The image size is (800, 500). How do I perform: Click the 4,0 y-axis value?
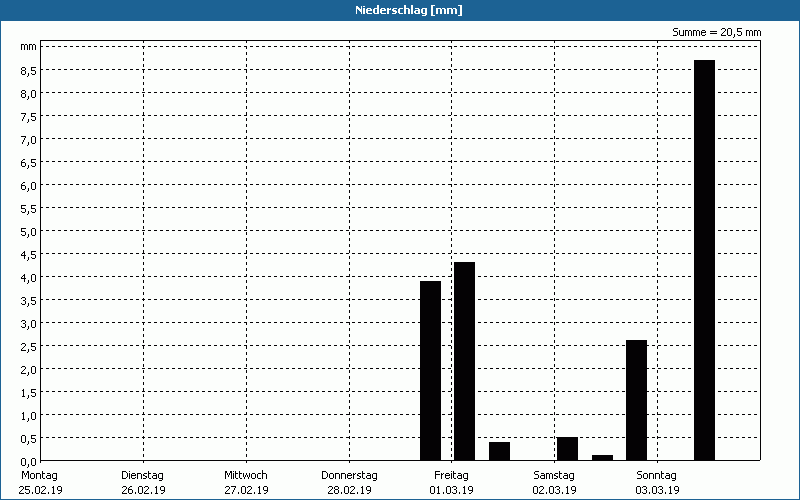coord(29,278)
